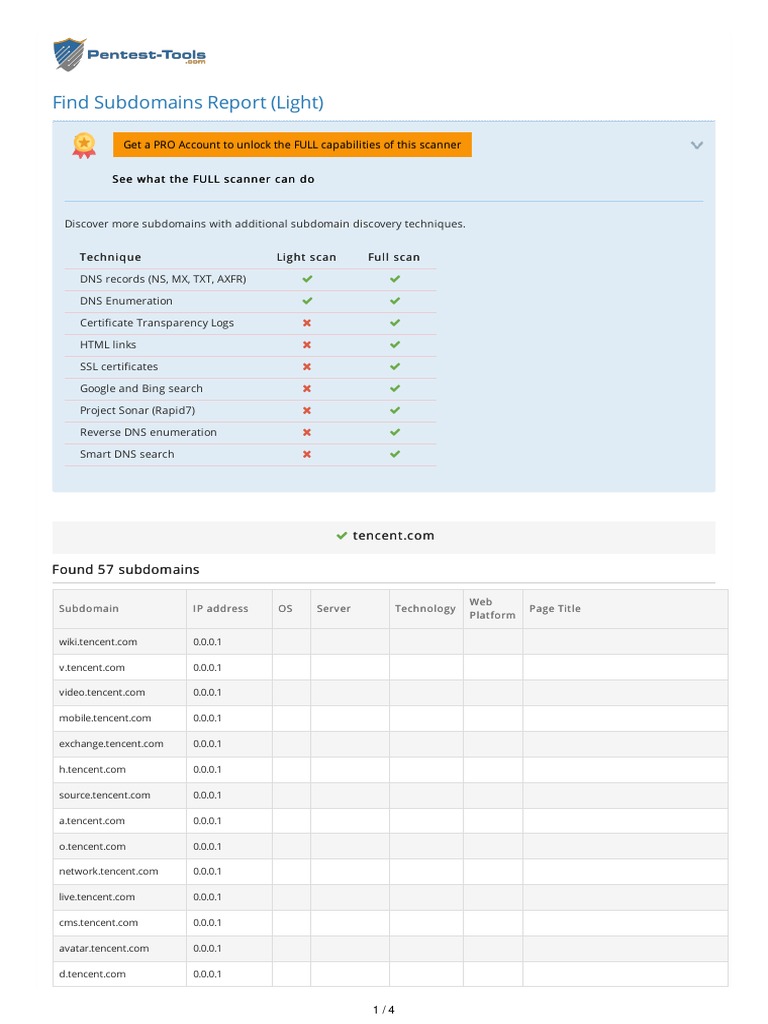Select mobile.tencent.com subdomain cell
768x1024 pixels.
[120, 718]
